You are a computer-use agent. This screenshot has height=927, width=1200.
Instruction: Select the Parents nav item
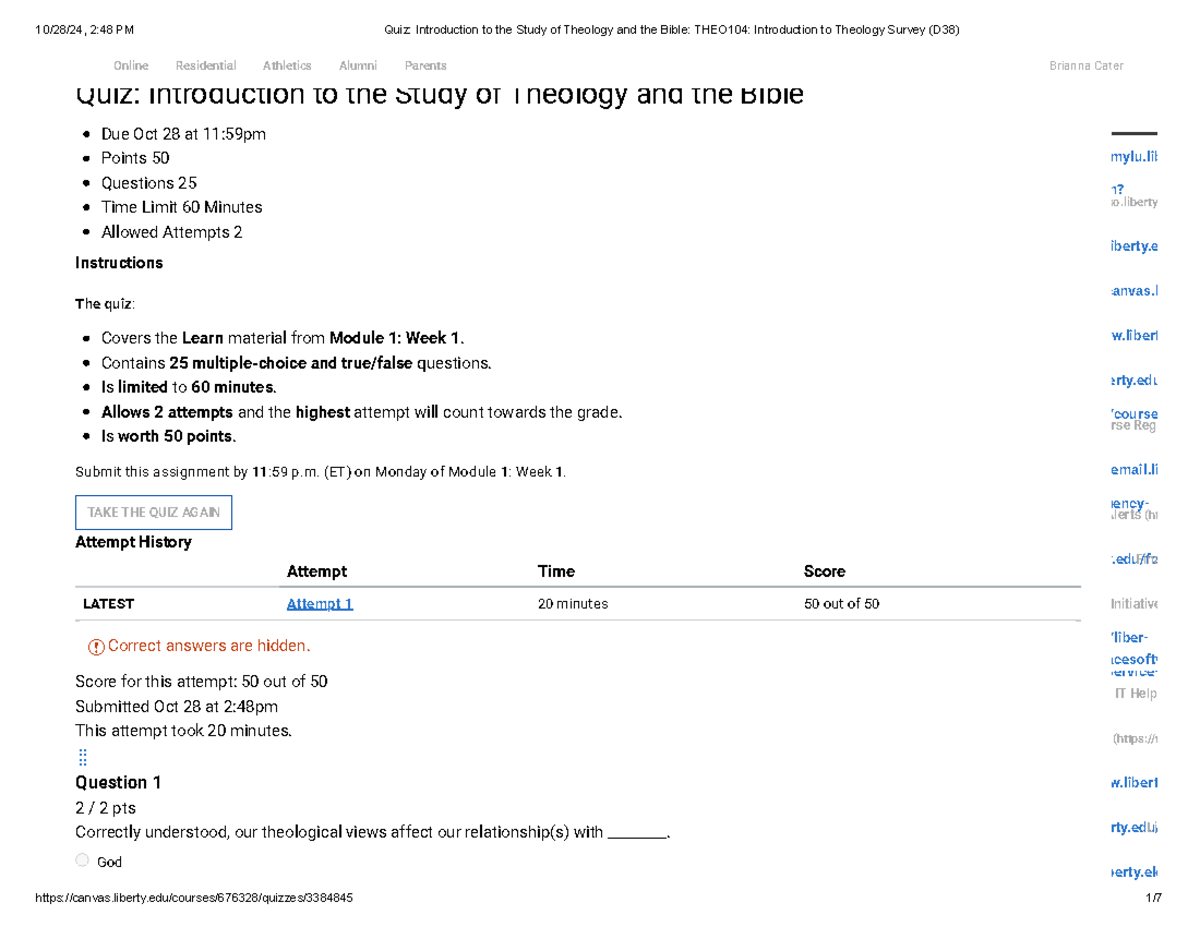pos(426,66)
